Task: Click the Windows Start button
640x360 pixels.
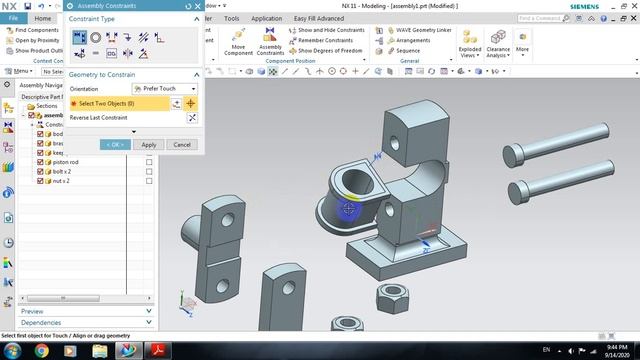Action: tap(12, 351)
